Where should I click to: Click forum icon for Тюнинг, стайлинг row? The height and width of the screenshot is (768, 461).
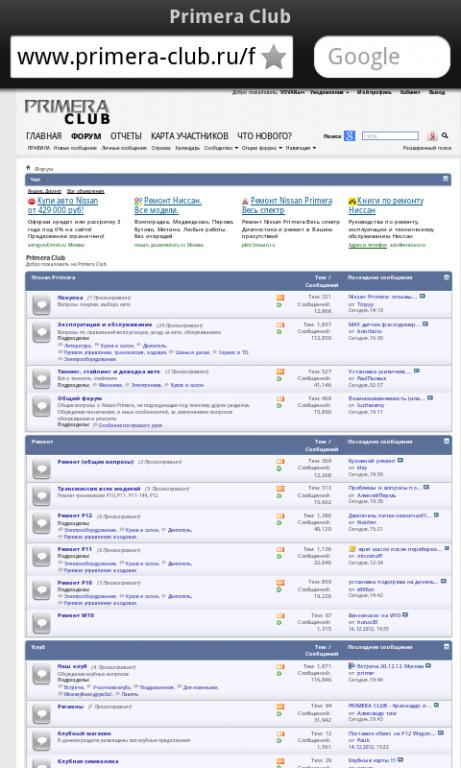(x=42, y=379)
